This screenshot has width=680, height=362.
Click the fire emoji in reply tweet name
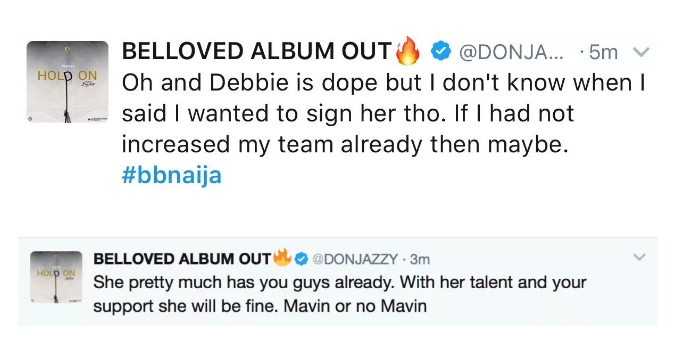coord(282,257)
